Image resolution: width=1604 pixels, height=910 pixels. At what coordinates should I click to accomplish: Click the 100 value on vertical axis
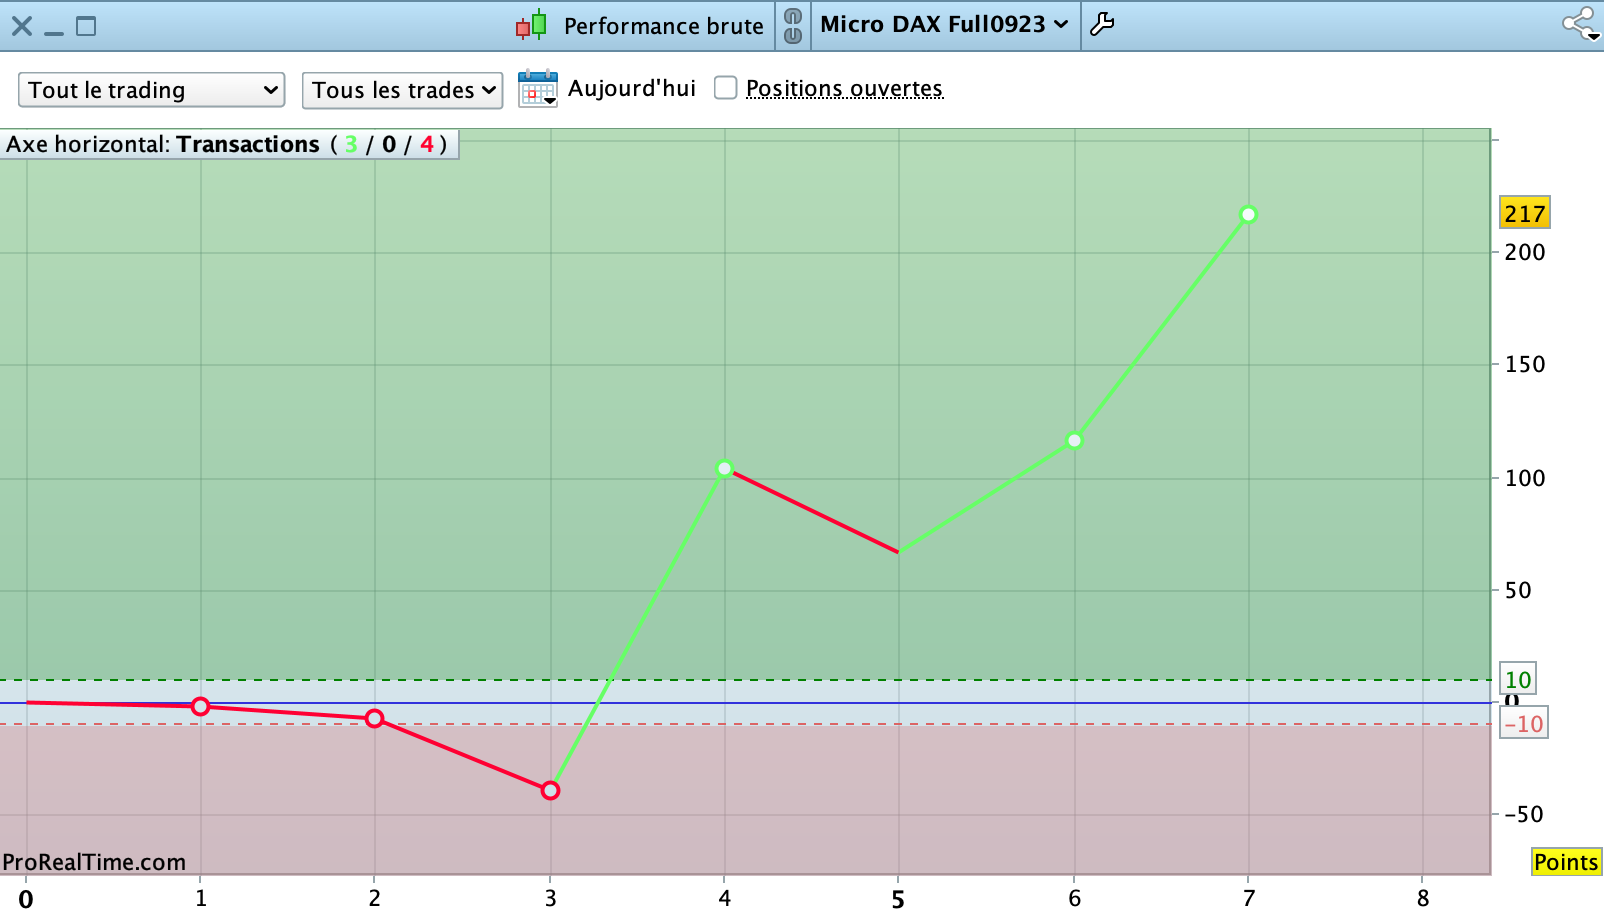pos(1525,478)
